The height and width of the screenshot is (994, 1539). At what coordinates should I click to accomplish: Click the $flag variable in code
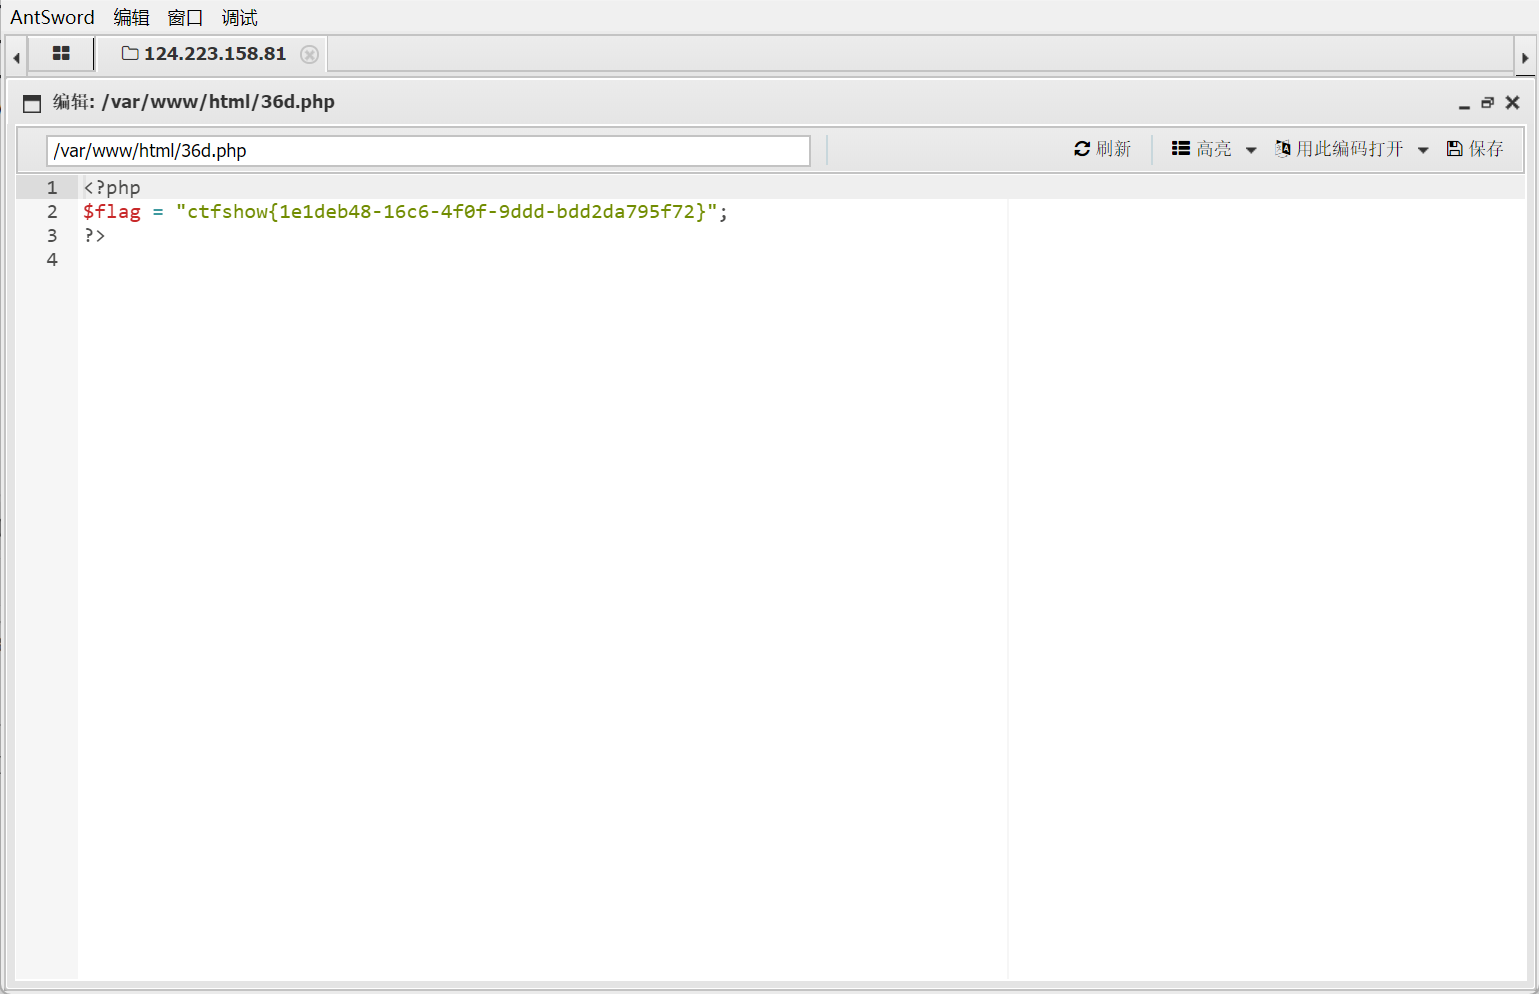112,212
